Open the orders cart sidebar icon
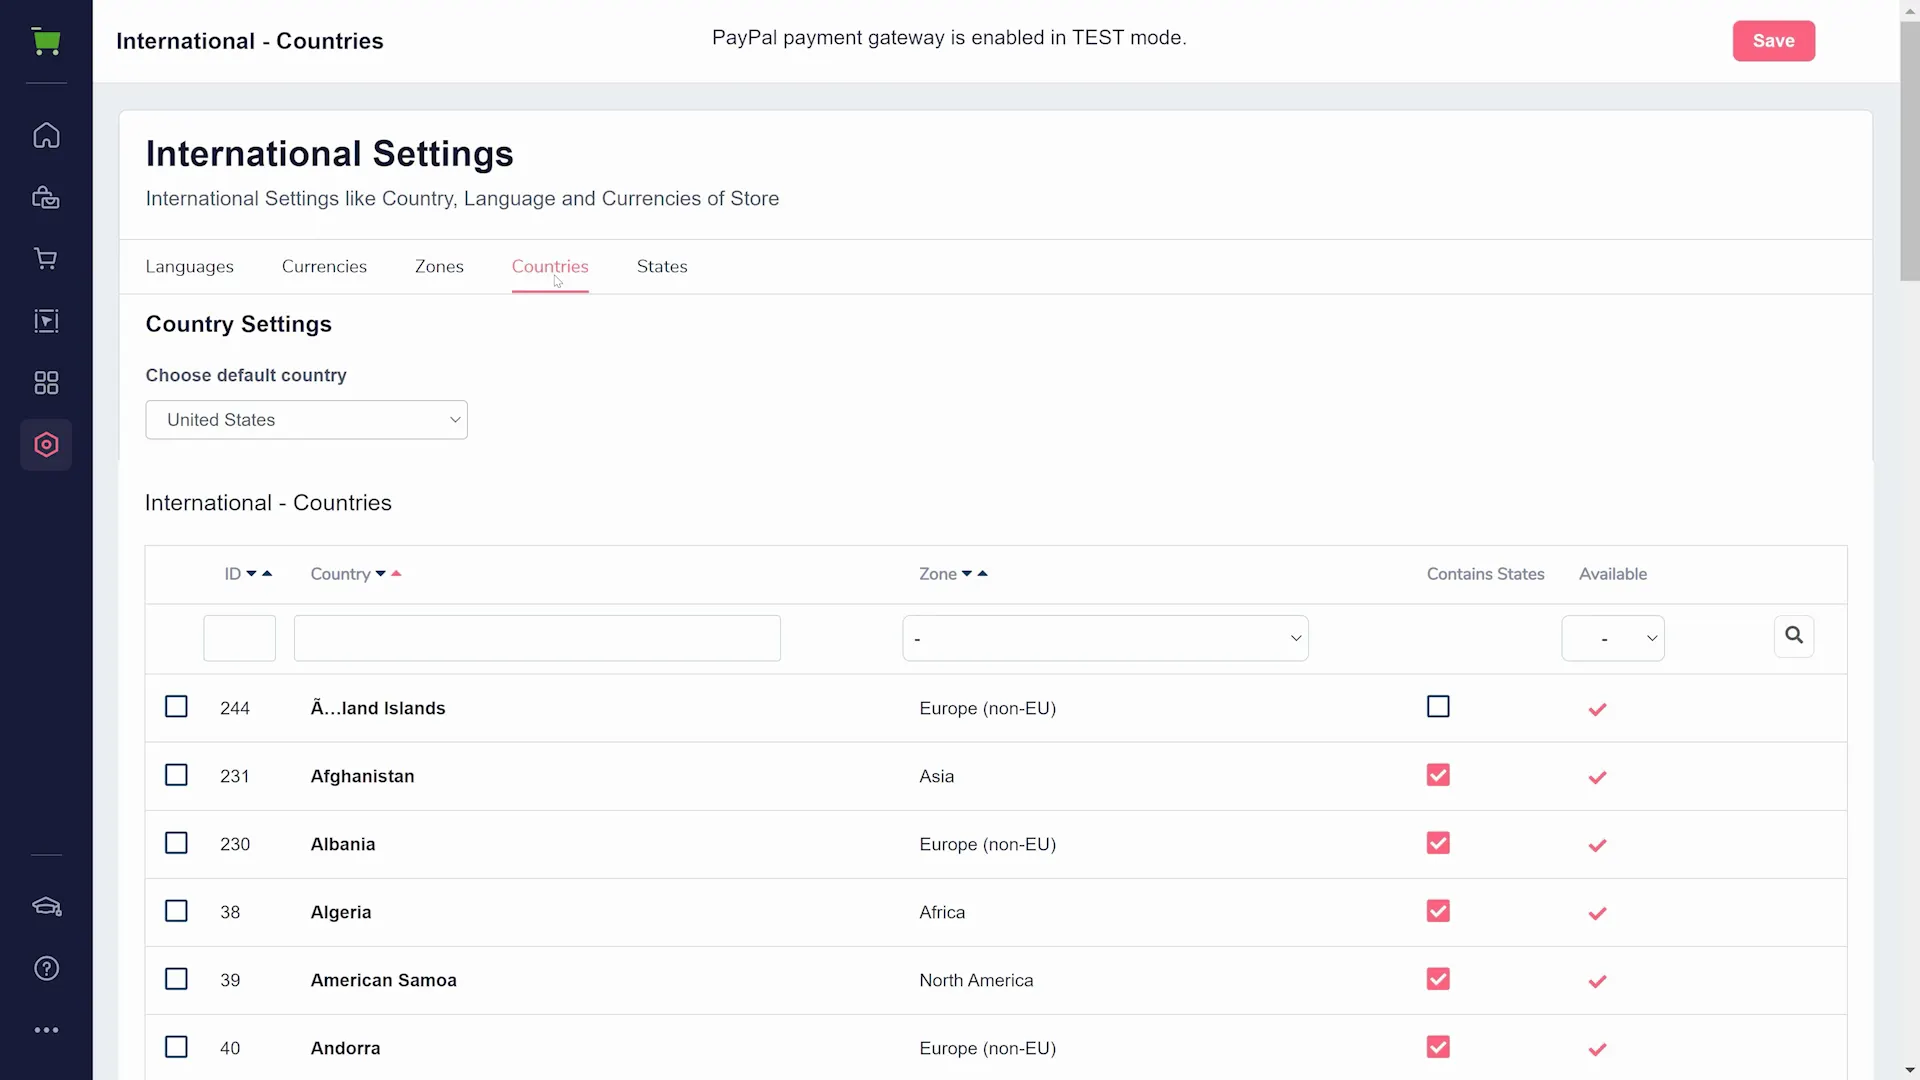The height and width of the screenshot is (1080, 1920). pos(46,259)
